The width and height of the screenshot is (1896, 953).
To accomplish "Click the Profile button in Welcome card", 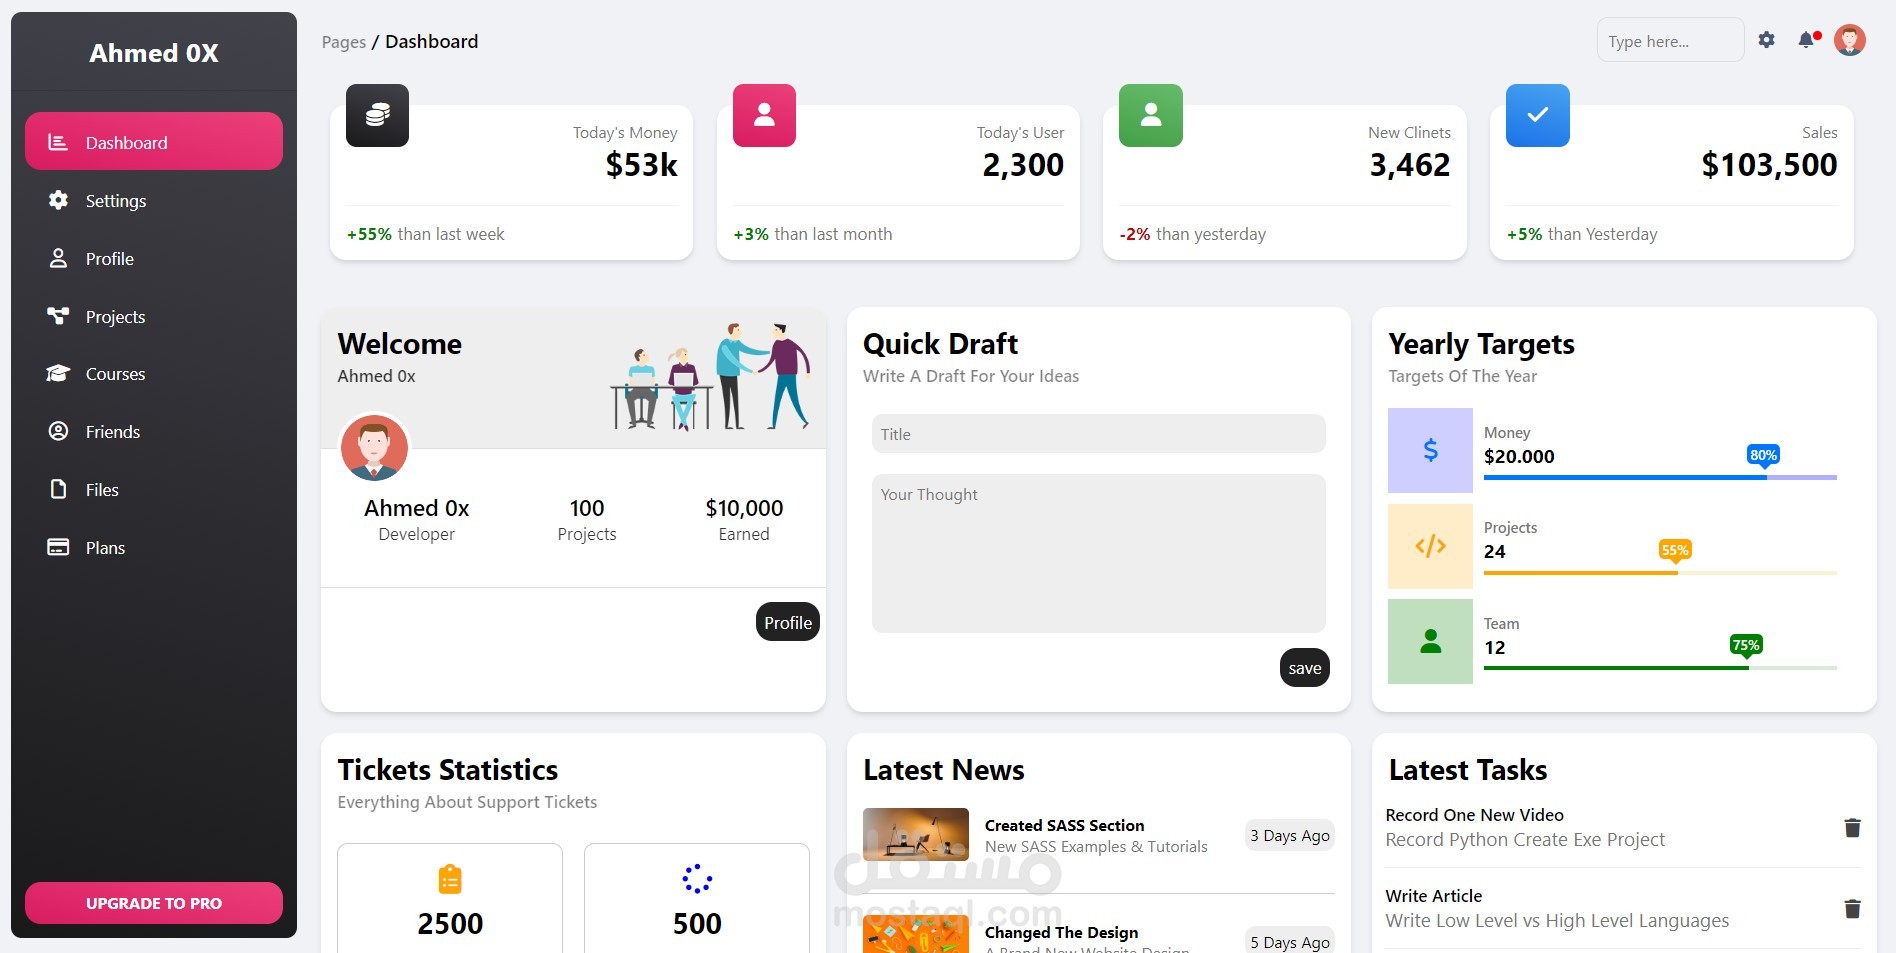I will pyautogui.click(x=788, y=622).
